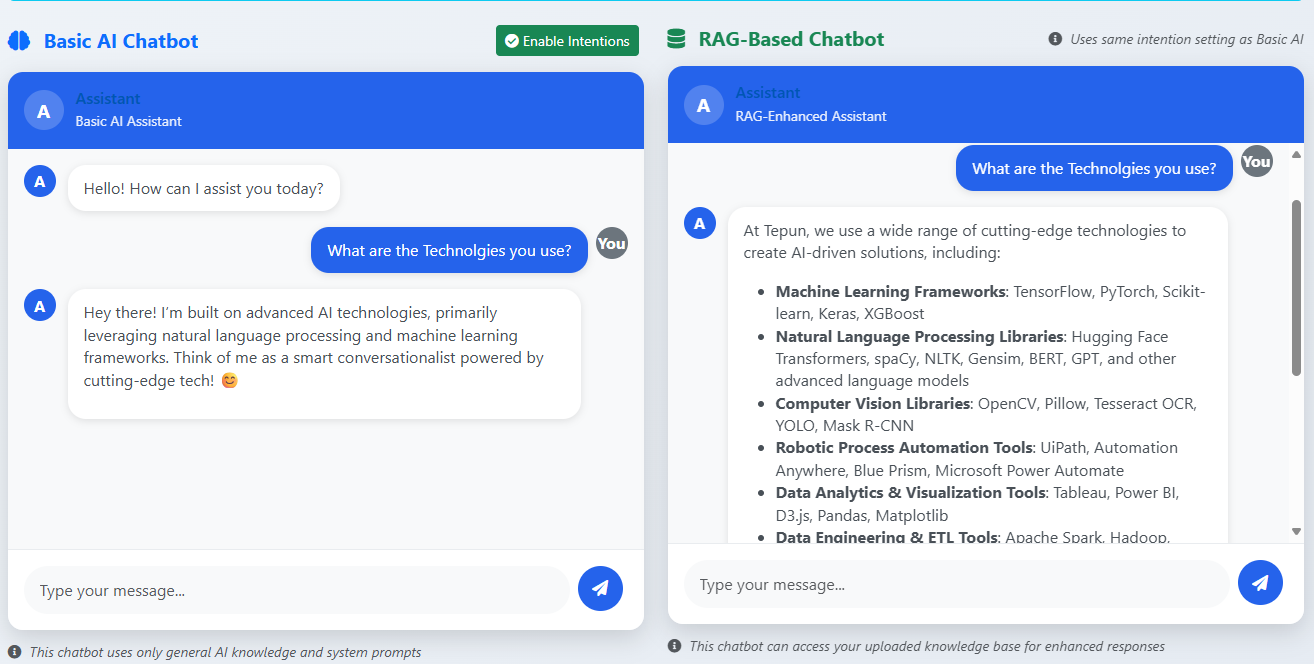1314x664 pixels.
Task: Click the You avatar in RAG chat
Action: pos(1256,161)
